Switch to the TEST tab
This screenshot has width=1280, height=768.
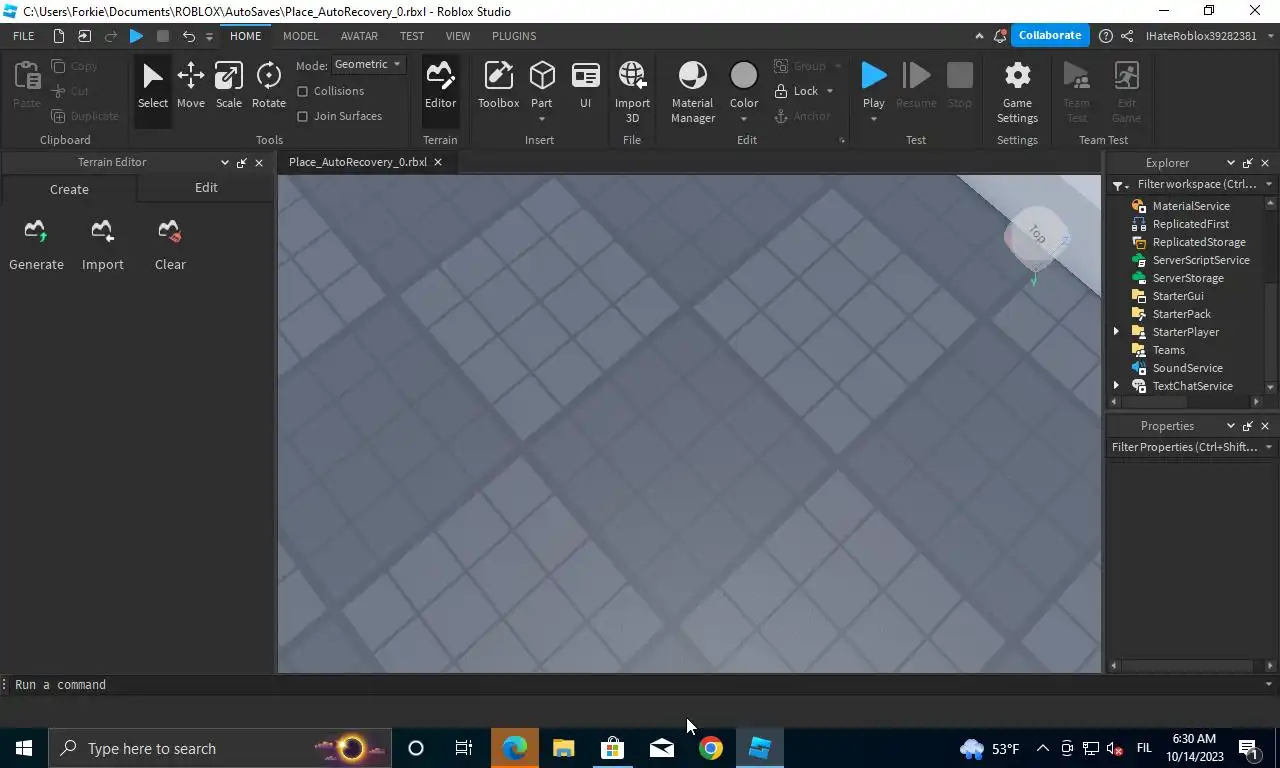(412, 36)
